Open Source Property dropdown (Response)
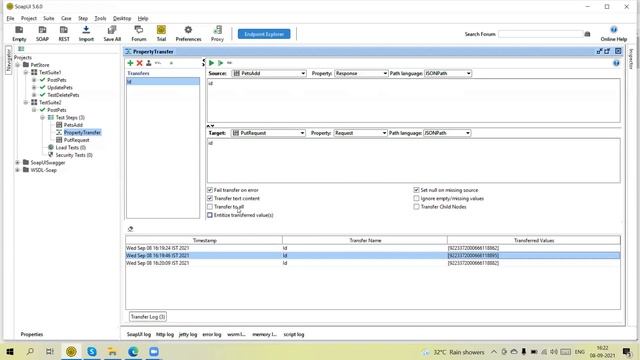 pos(361,73)
